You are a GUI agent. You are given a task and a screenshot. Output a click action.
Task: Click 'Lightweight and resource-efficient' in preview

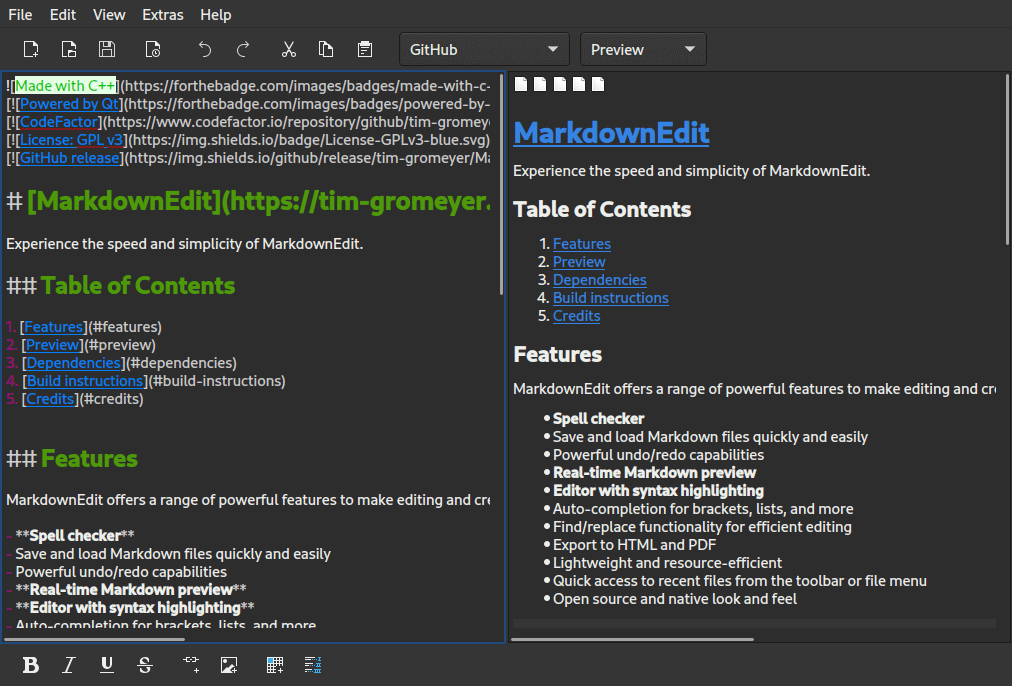coord(667,563)
